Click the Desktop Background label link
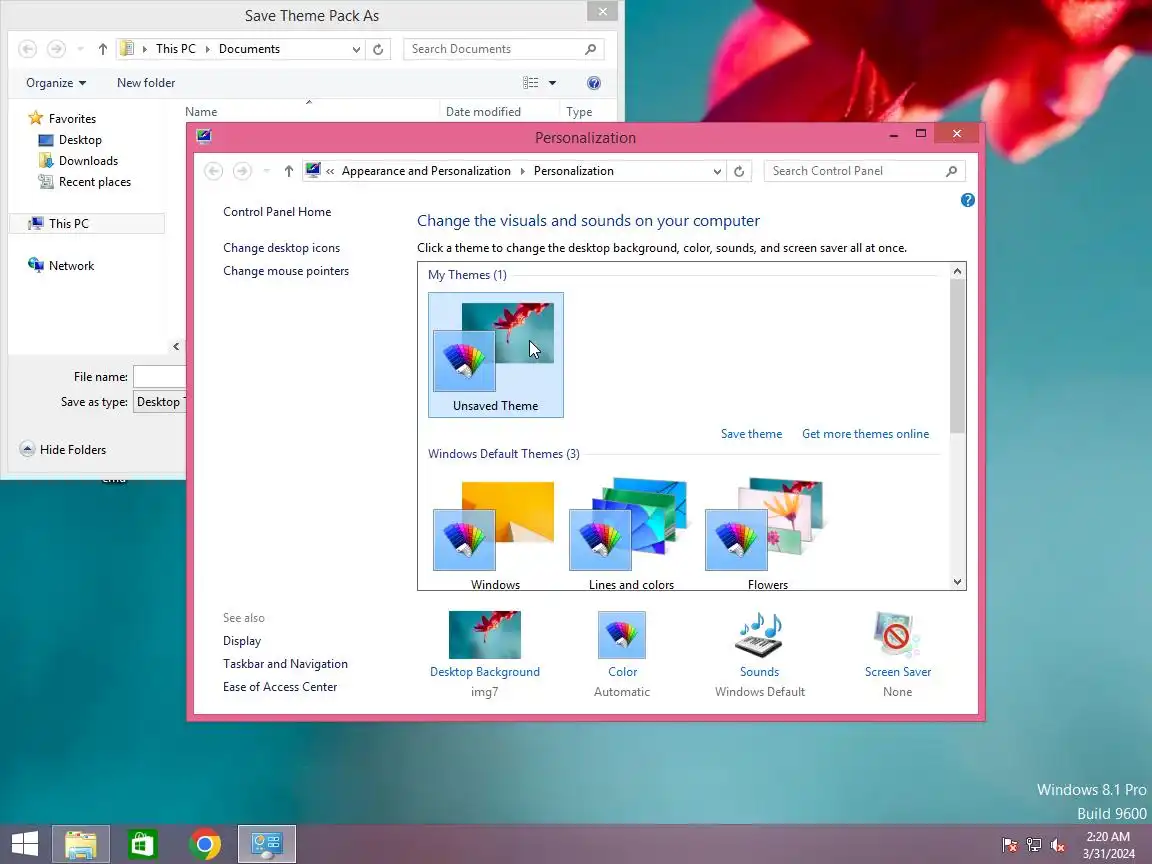Viewport: 1152px width, 864px height. 485,672
